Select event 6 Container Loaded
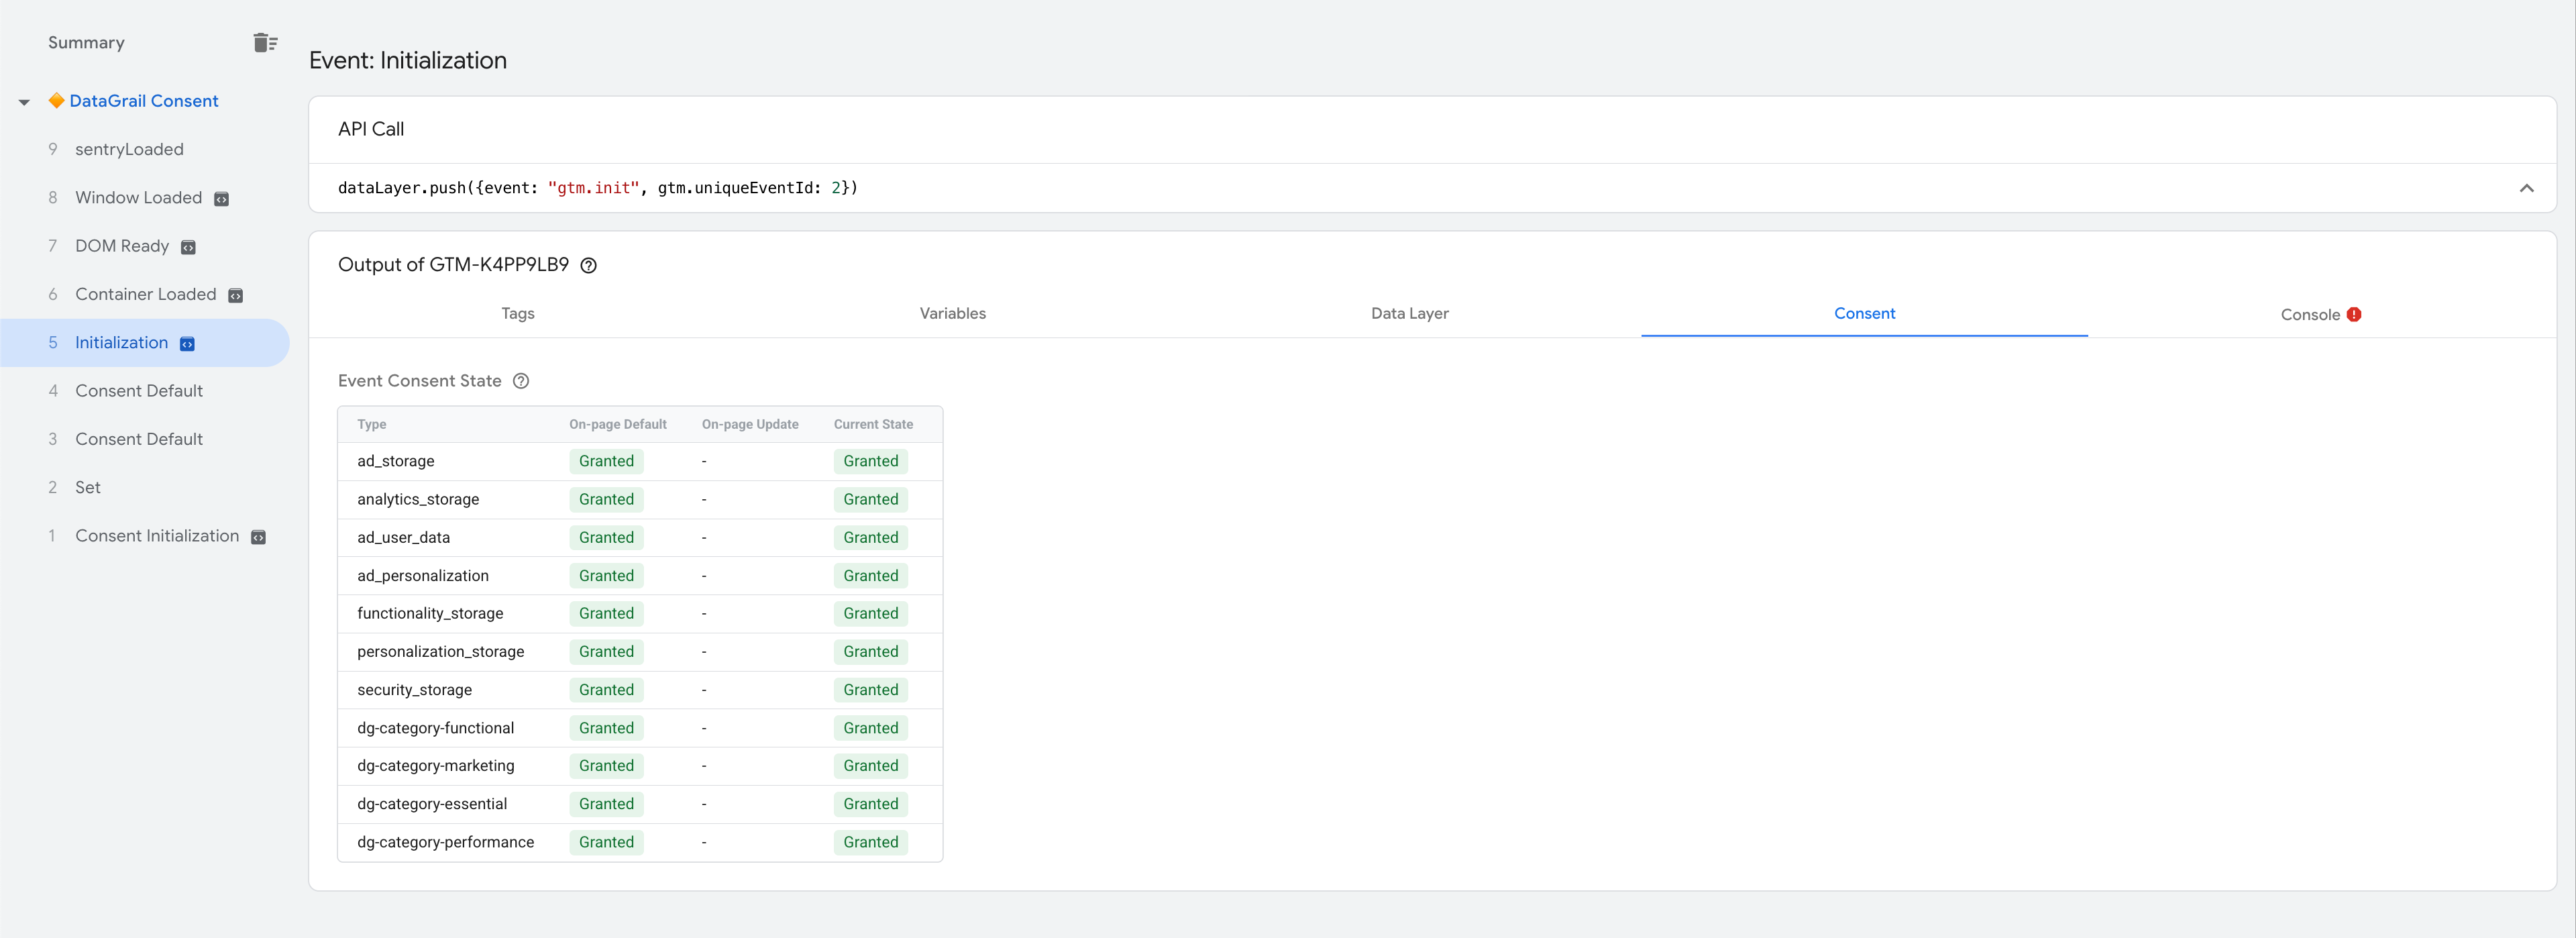The width and height of the screenshot is (2576, 938). [x=146, y=294]
